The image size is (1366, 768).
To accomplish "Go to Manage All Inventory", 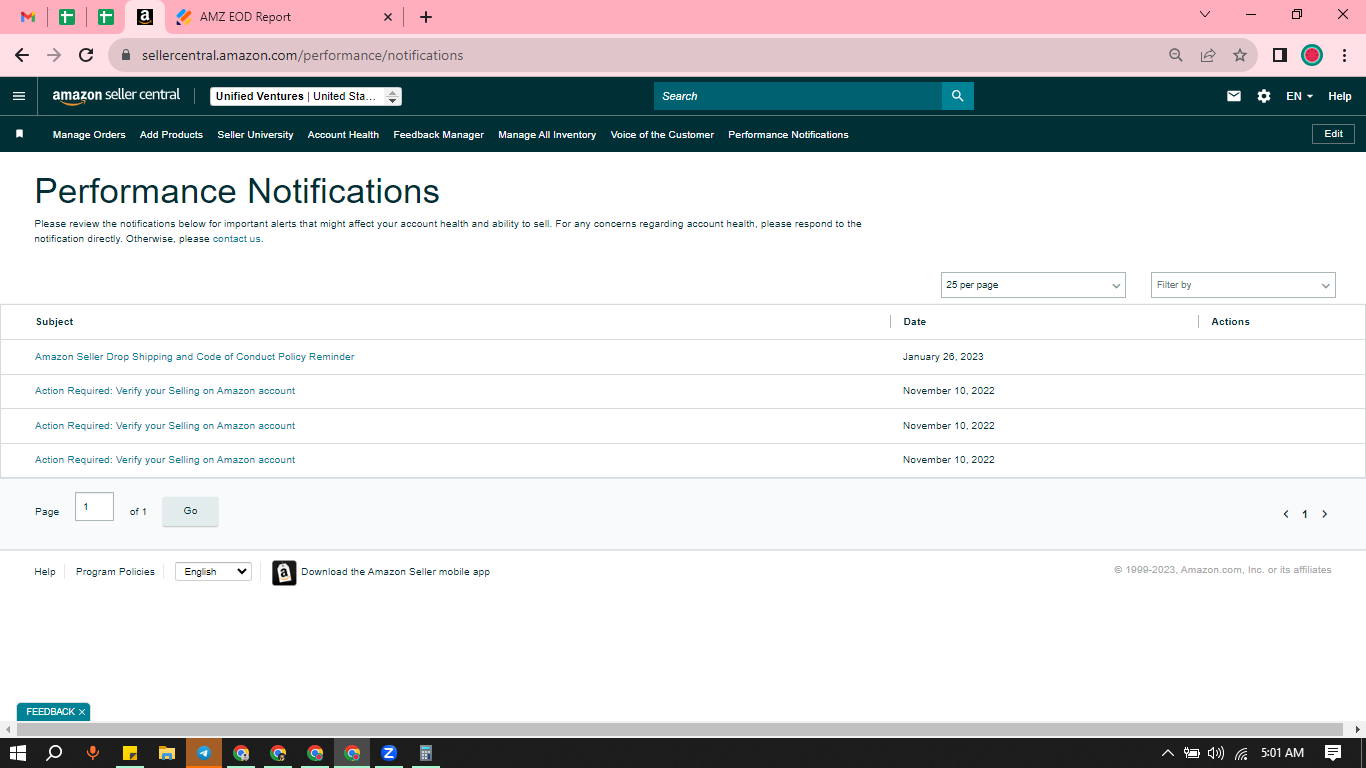I will [x=547, y=135].
